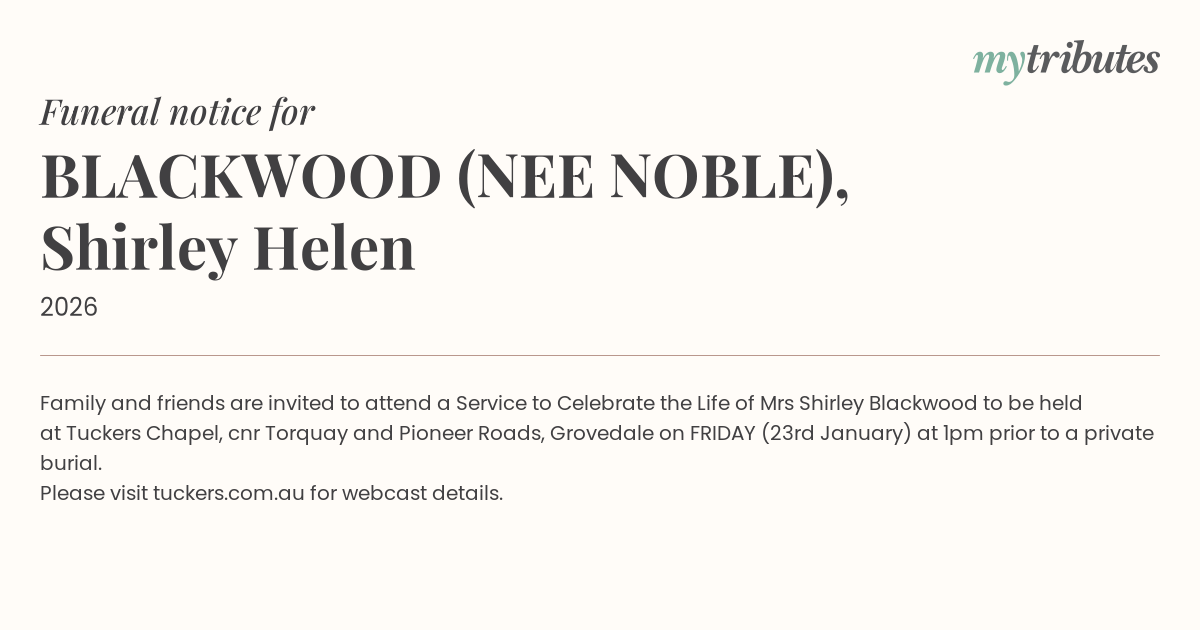1200x630 pixels.
Task: Click the green "my" part of logo
Action: click(998, 62)
